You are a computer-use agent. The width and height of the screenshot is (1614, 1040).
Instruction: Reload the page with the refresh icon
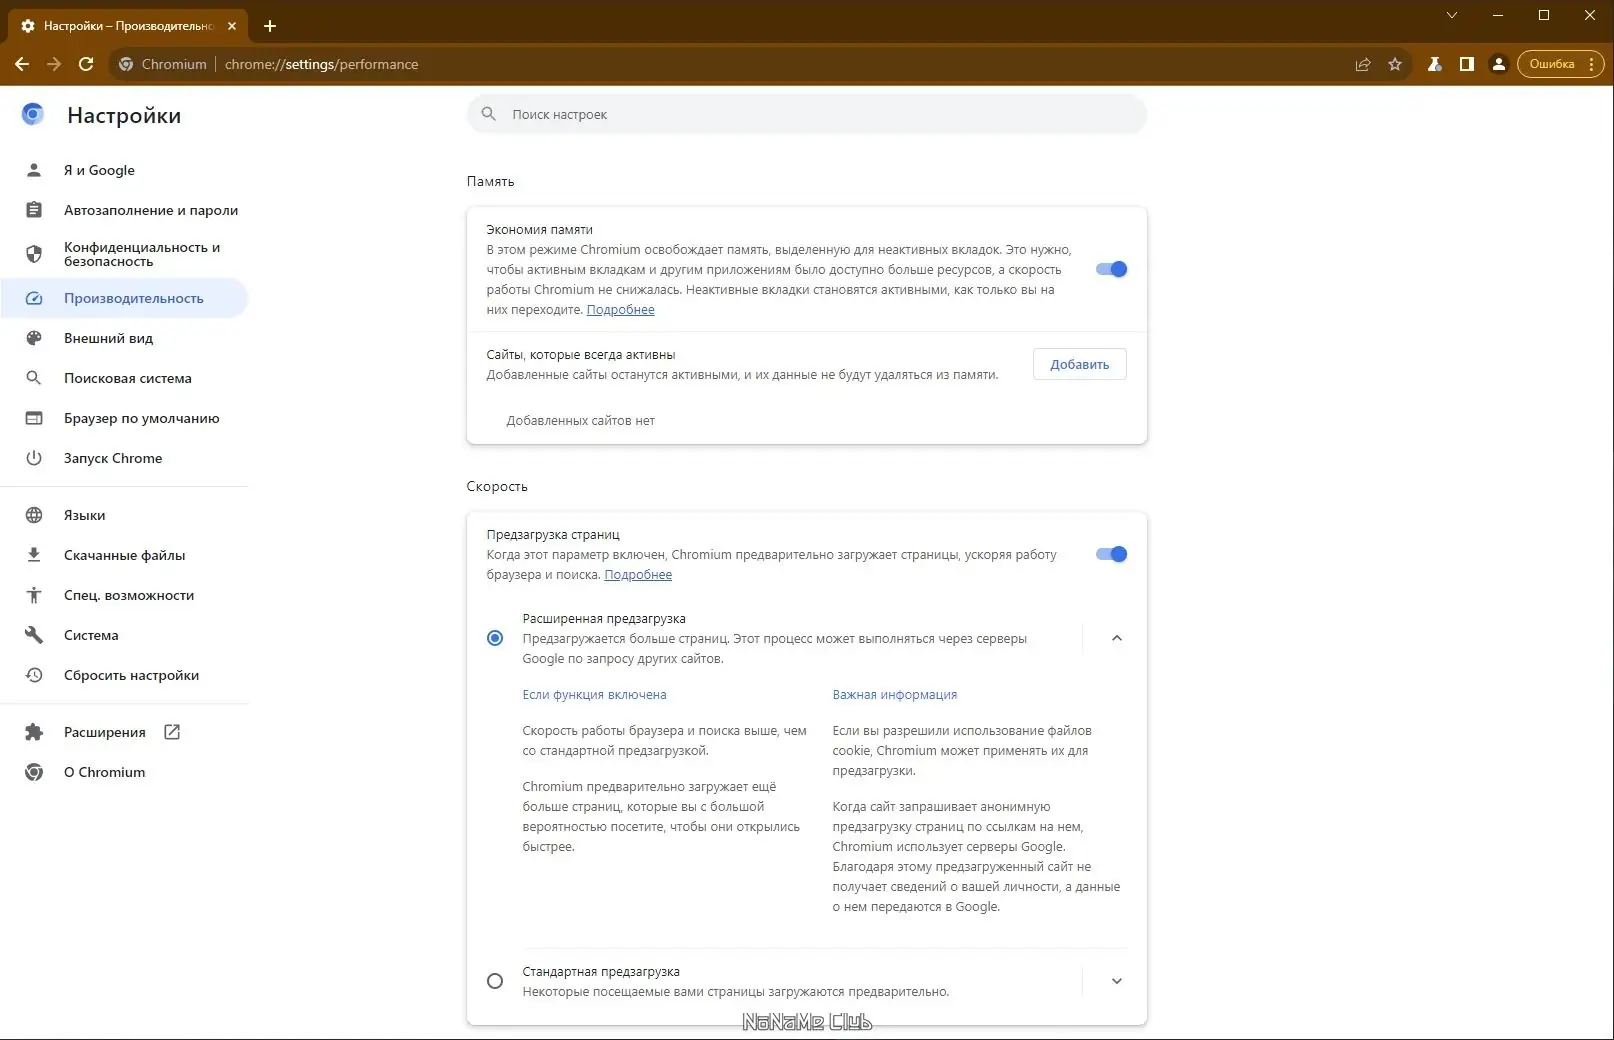click(x=86, y=64)
